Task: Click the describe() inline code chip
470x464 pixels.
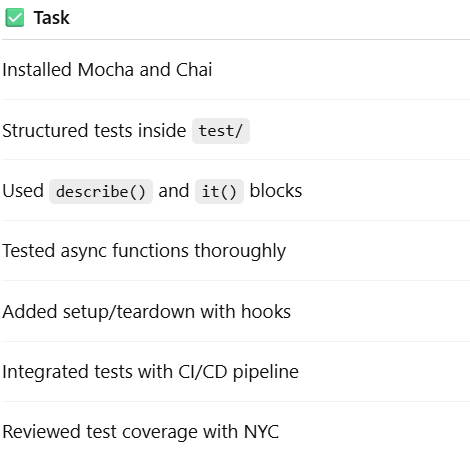Action: pyautogui.click(x=101, y=191)
